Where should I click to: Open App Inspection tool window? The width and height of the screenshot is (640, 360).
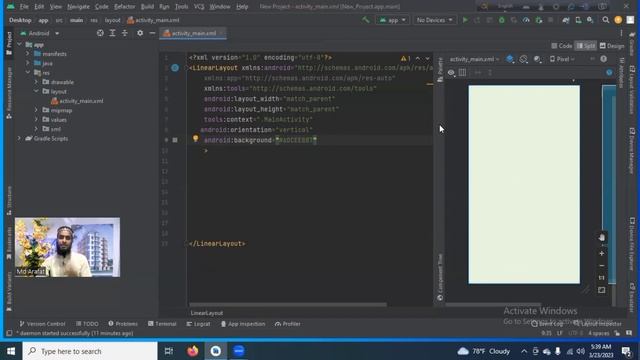click(x=243, y=324)
